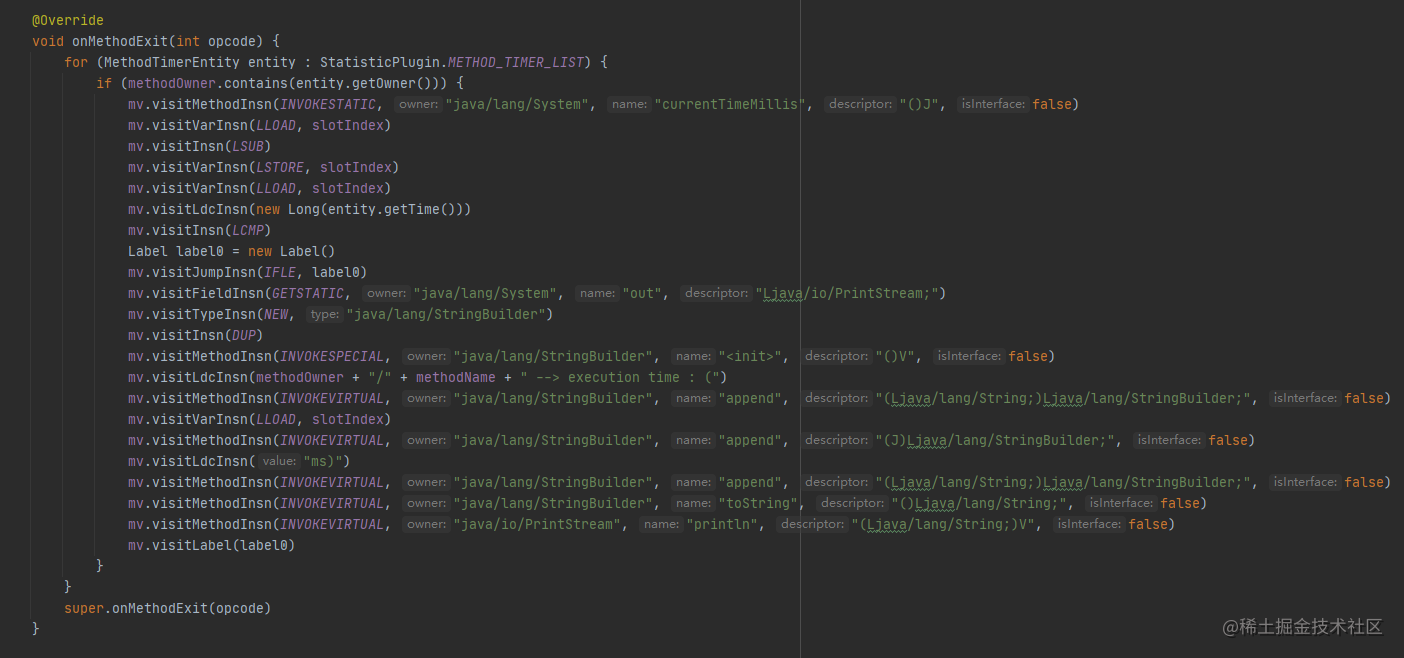This screenshot has width=1404, height=658.
Task: Click the LSTORE opcode
Action: pyautogui.click(x=280, y=167)
